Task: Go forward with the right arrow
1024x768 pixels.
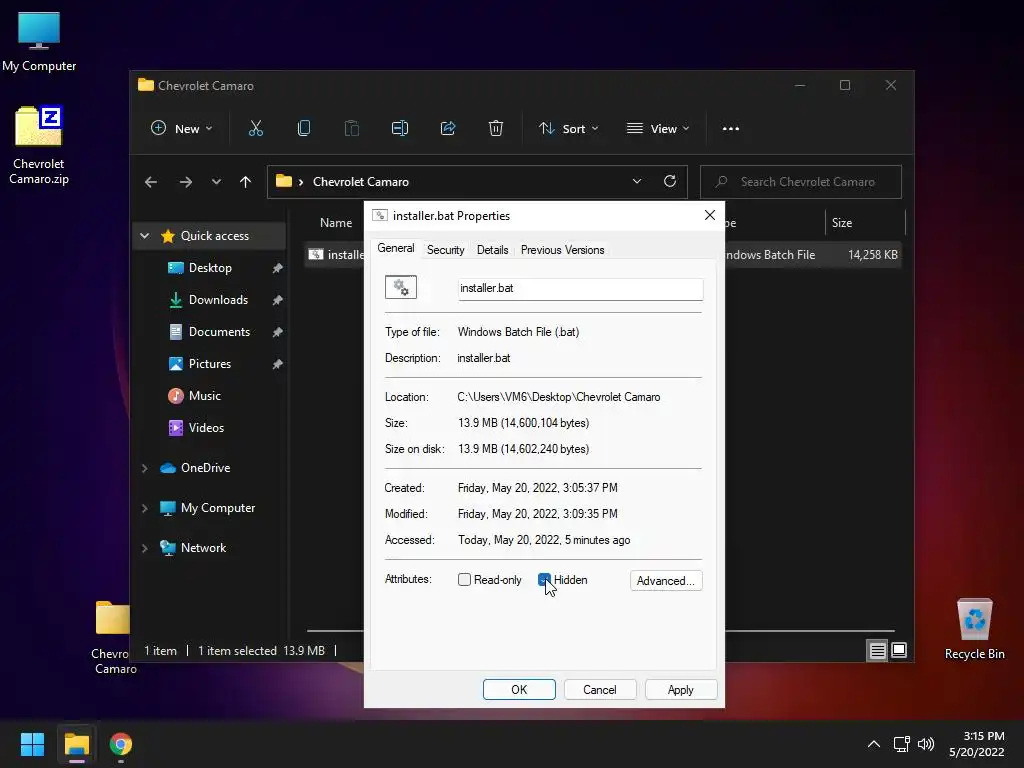Action: pos(186,182)
